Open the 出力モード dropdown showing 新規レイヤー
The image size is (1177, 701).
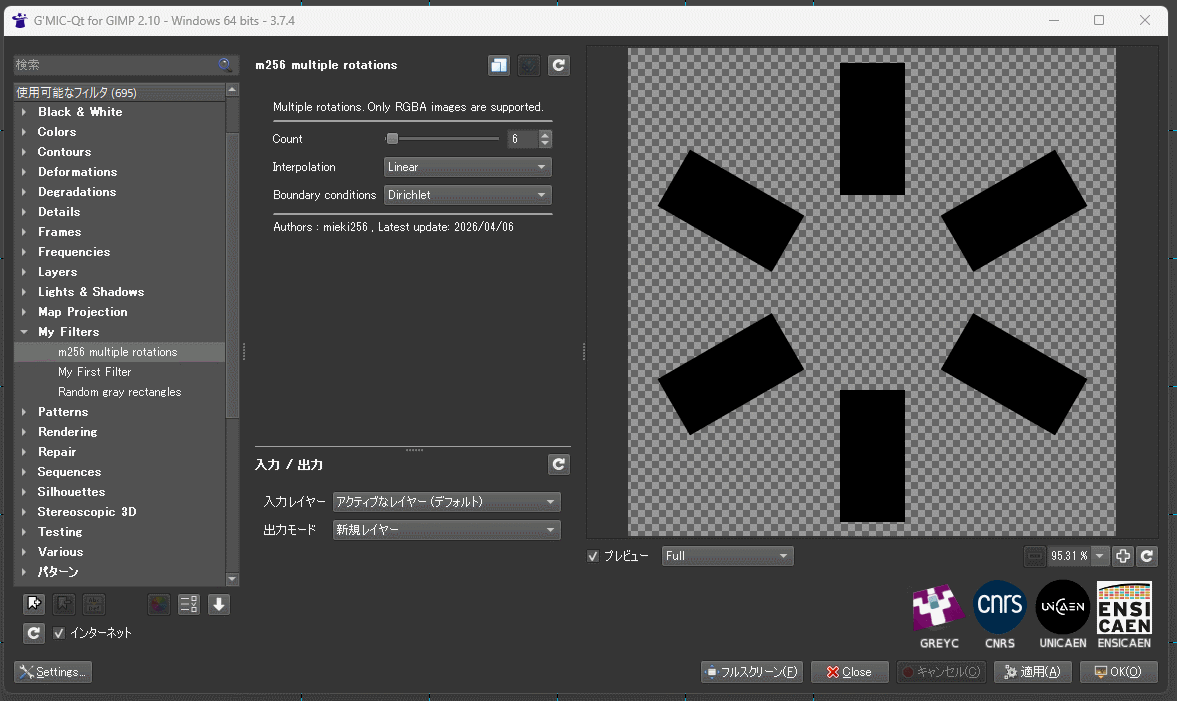point(446,530)
